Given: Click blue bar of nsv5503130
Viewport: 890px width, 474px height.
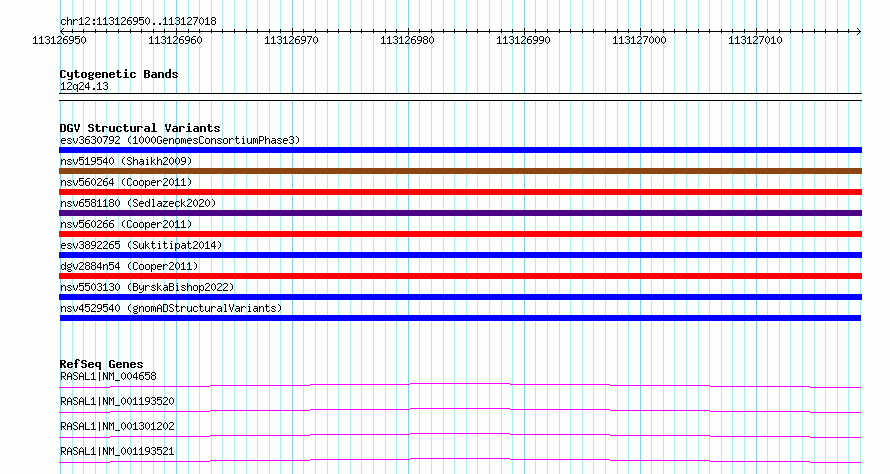Looking at the screenshot, I should (x=460, y=297).
